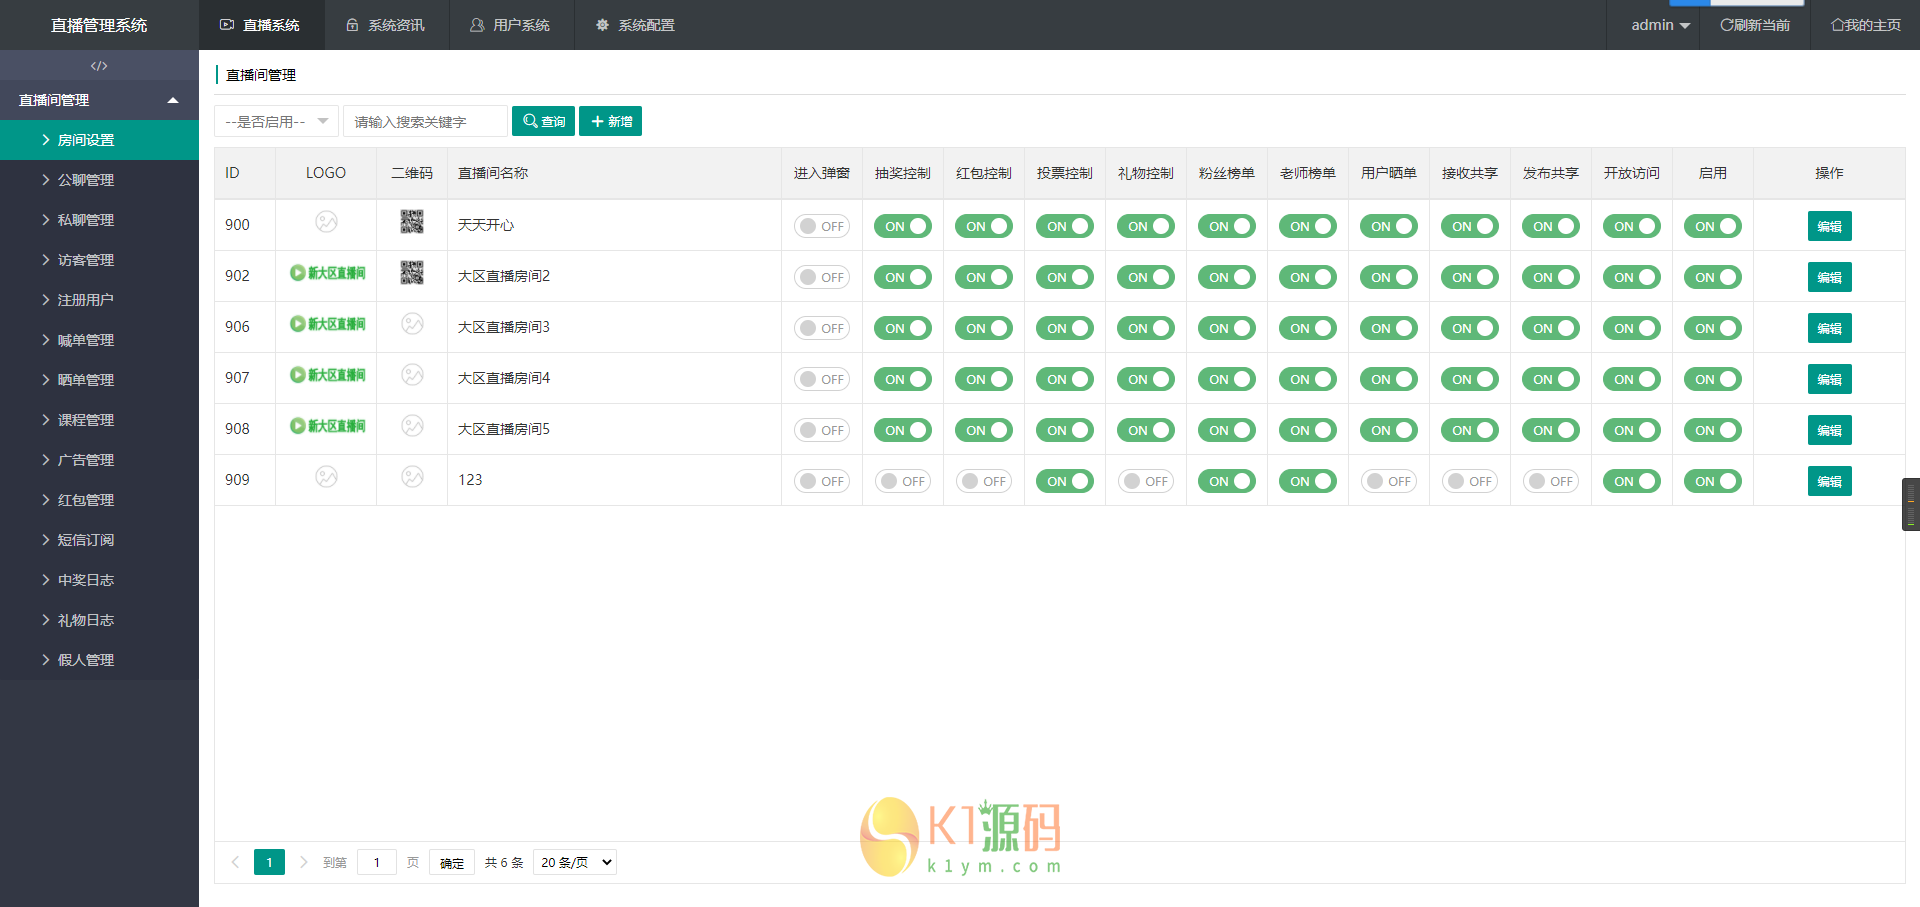Click the search keyword input field
Image resolution: width=1920 pixels, height=907 pixels.
(425, 121)
